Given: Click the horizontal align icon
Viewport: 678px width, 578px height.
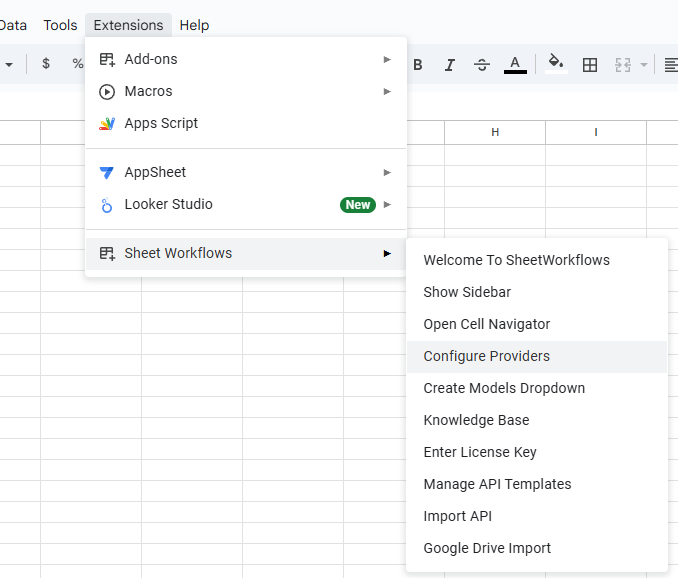Looking at the screenshot, I should (x=670, y=65).
